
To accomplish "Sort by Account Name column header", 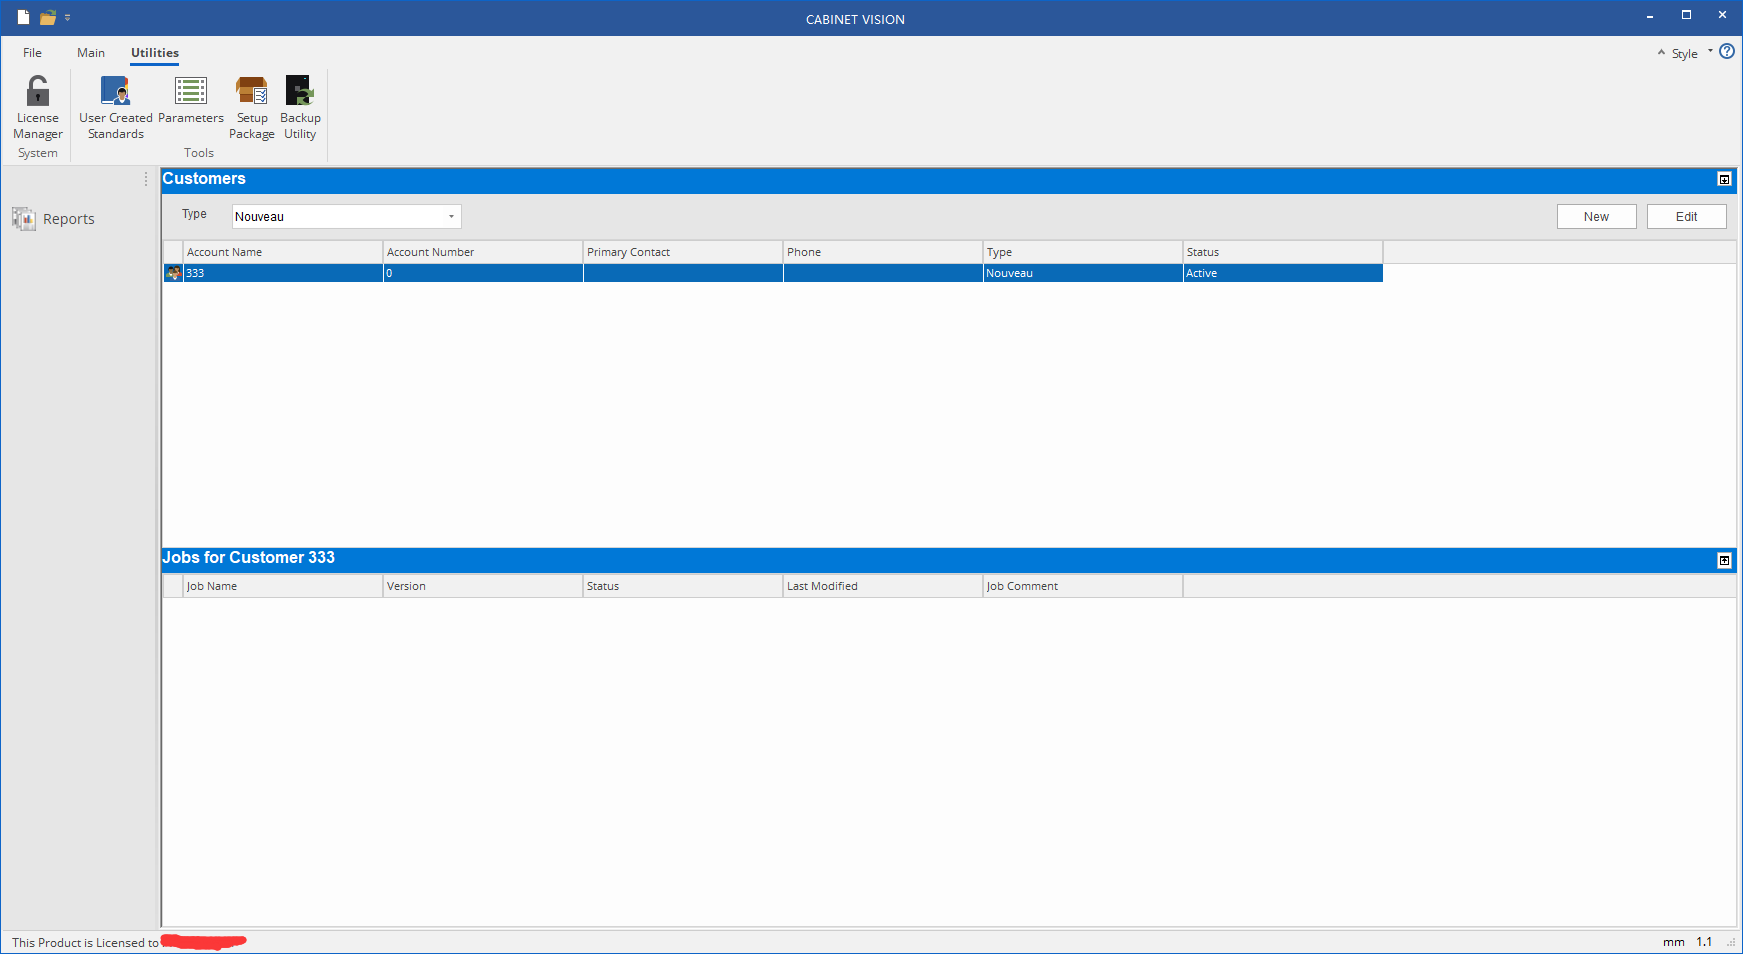I will pos(283,252).
